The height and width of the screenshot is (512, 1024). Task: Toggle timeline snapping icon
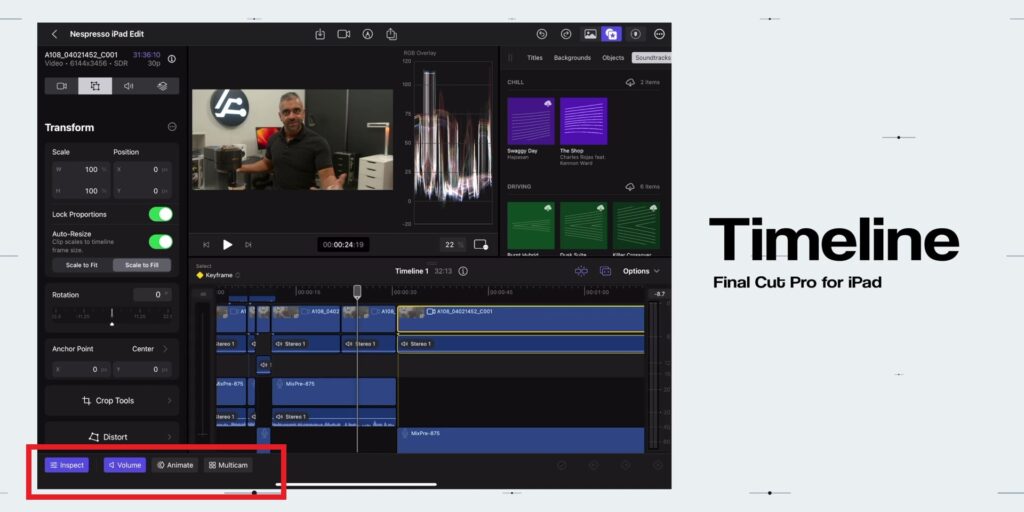581,271
